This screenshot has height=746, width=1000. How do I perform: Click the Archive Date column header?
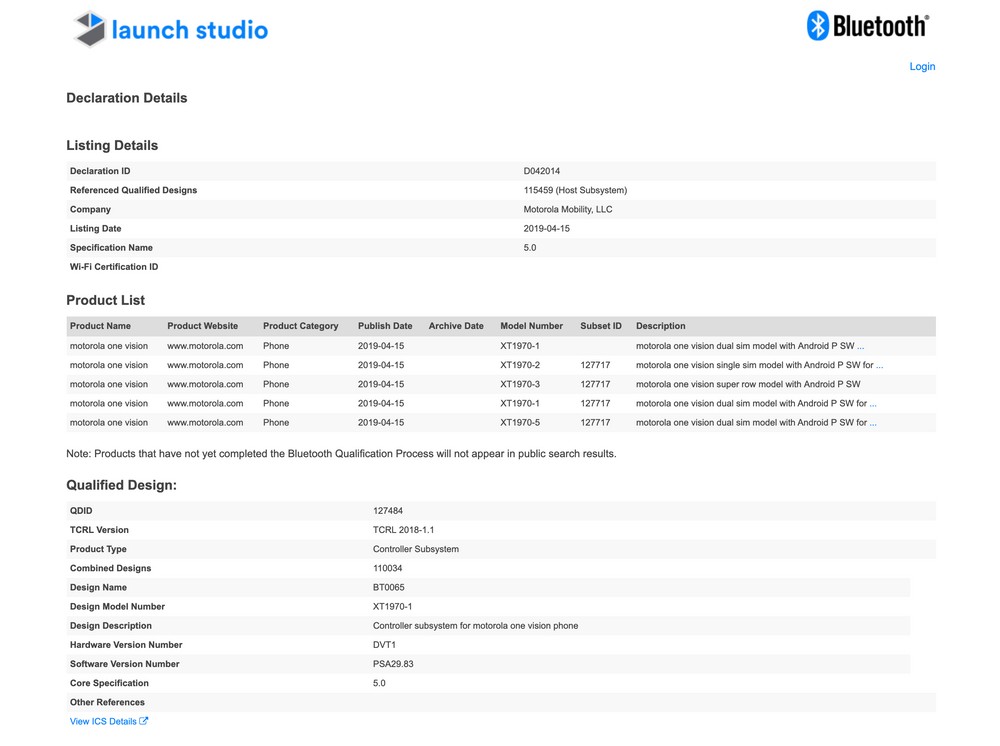pos(456,326)
